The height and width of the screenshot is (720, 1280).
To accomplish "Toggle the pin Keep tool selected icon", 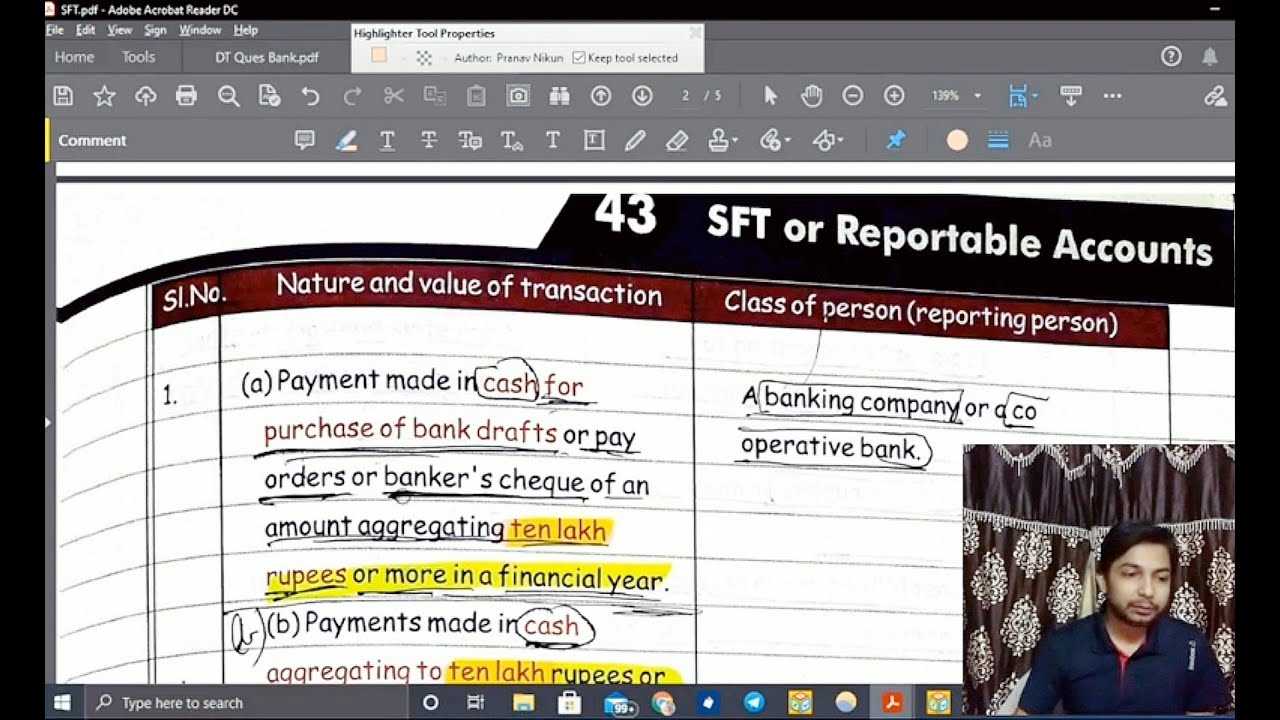I will [896, 141].
